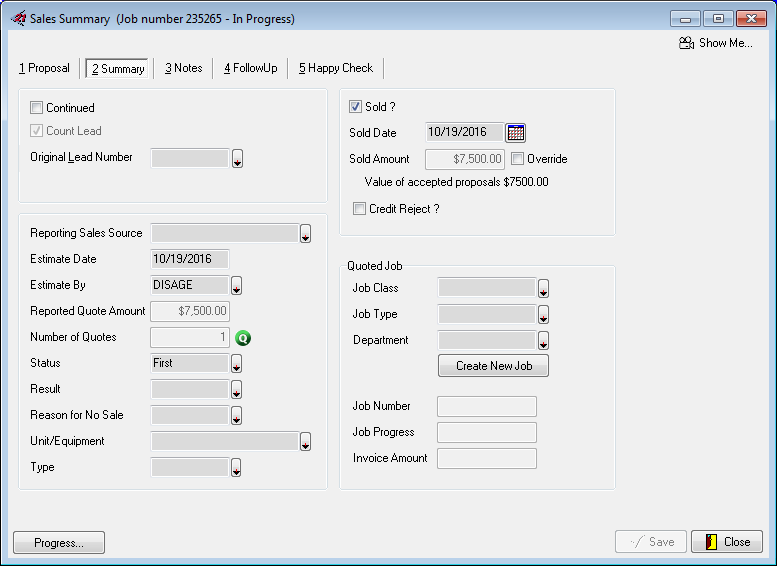
Task: Open the Unit/Equipment dropdown
Action: (305, 442)
